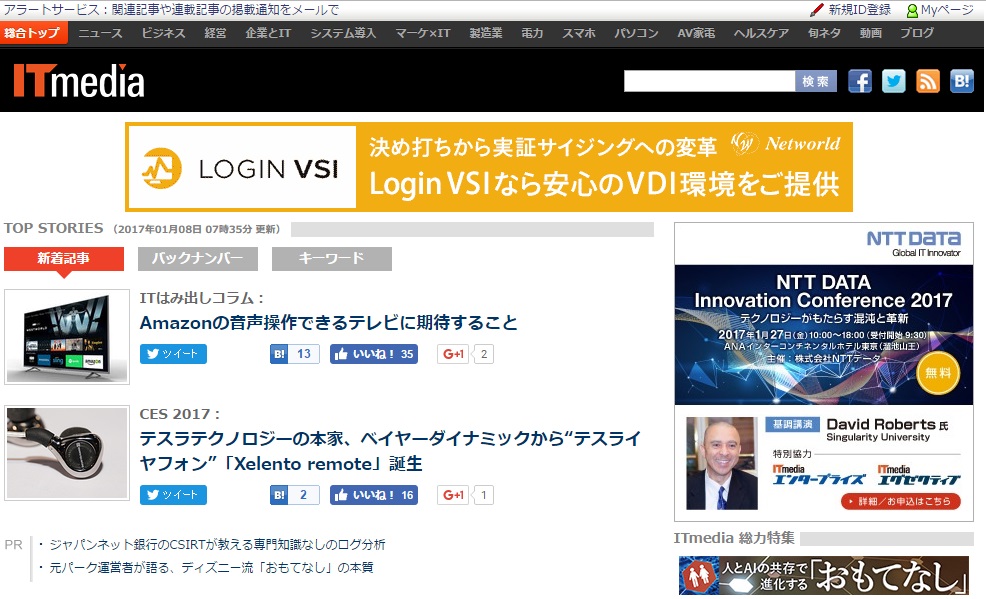The height and width of the screenshot is (599, 986).
Task: Open 経営 in navigation bar
Action: pos(215,33)
